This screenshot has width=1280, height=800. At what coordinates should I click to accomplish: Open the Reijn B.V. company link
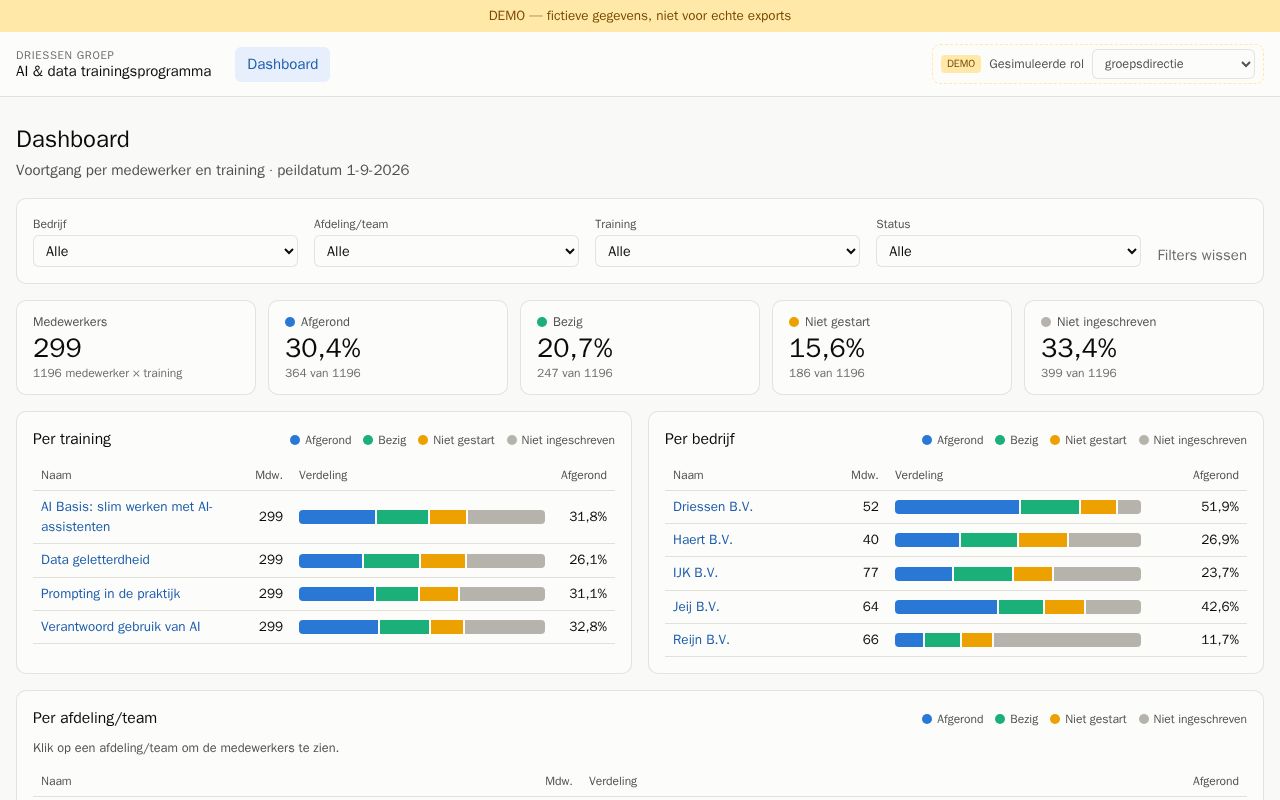click(x=701, y=640)
